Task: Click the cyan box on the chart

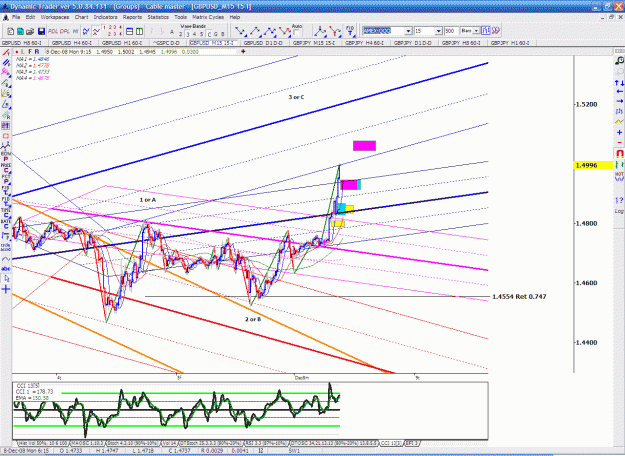Action: tap(341, 208)
